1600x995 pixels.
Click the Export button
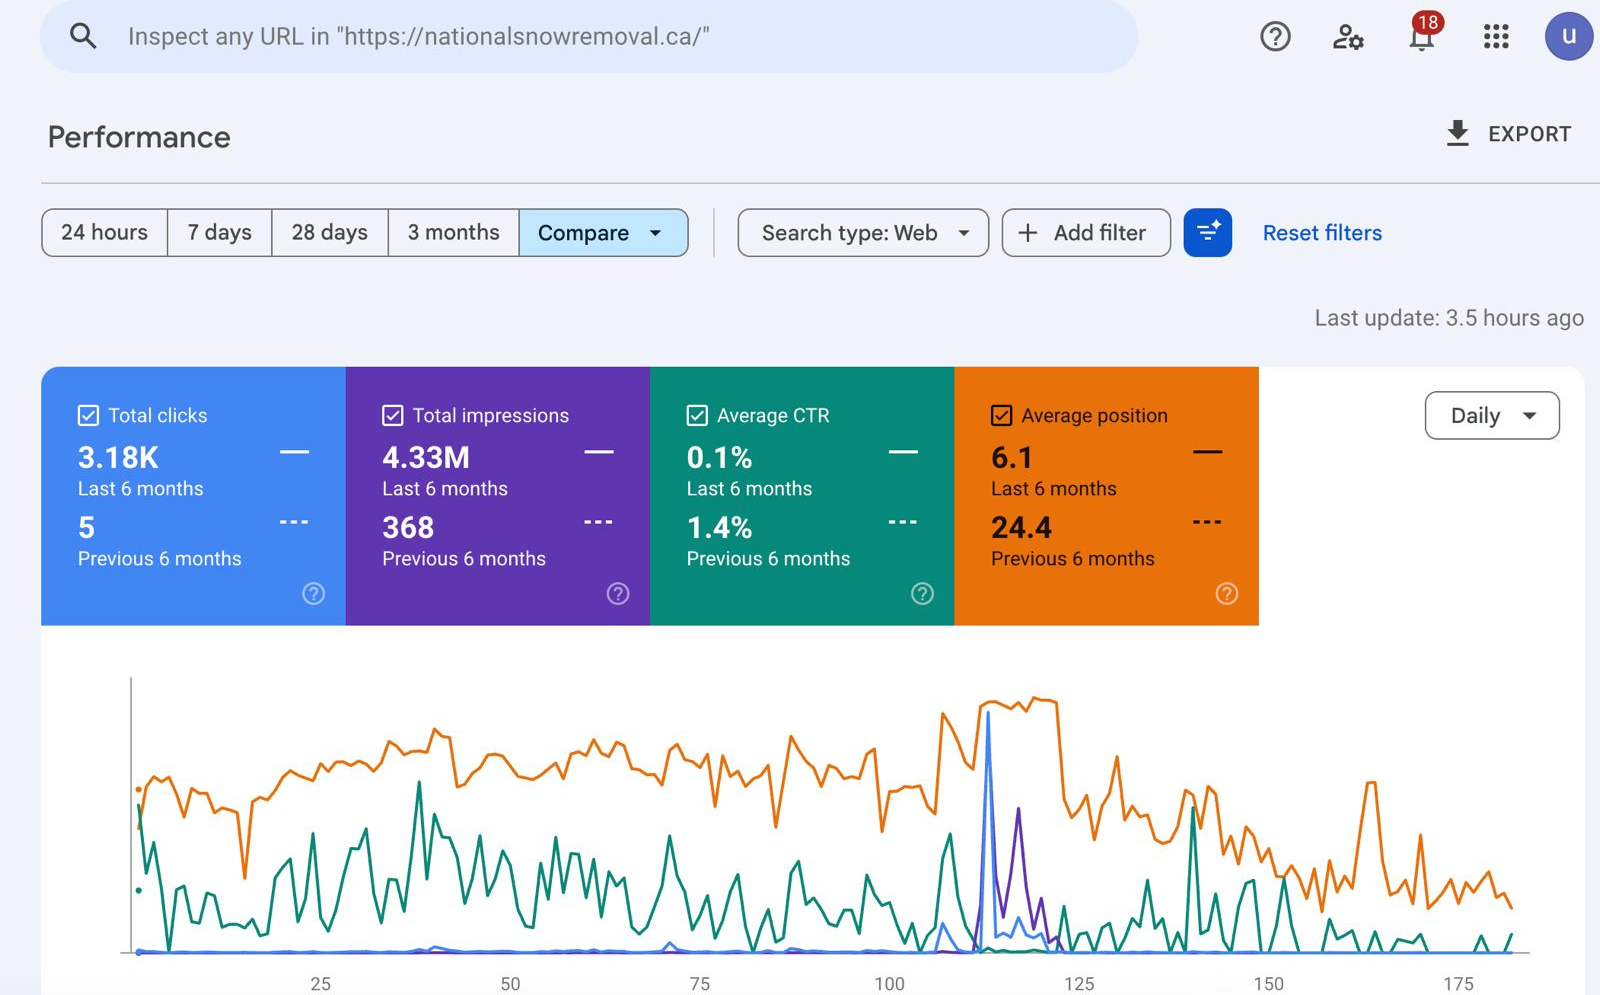pyautogui.click(x=1508, y=134)
